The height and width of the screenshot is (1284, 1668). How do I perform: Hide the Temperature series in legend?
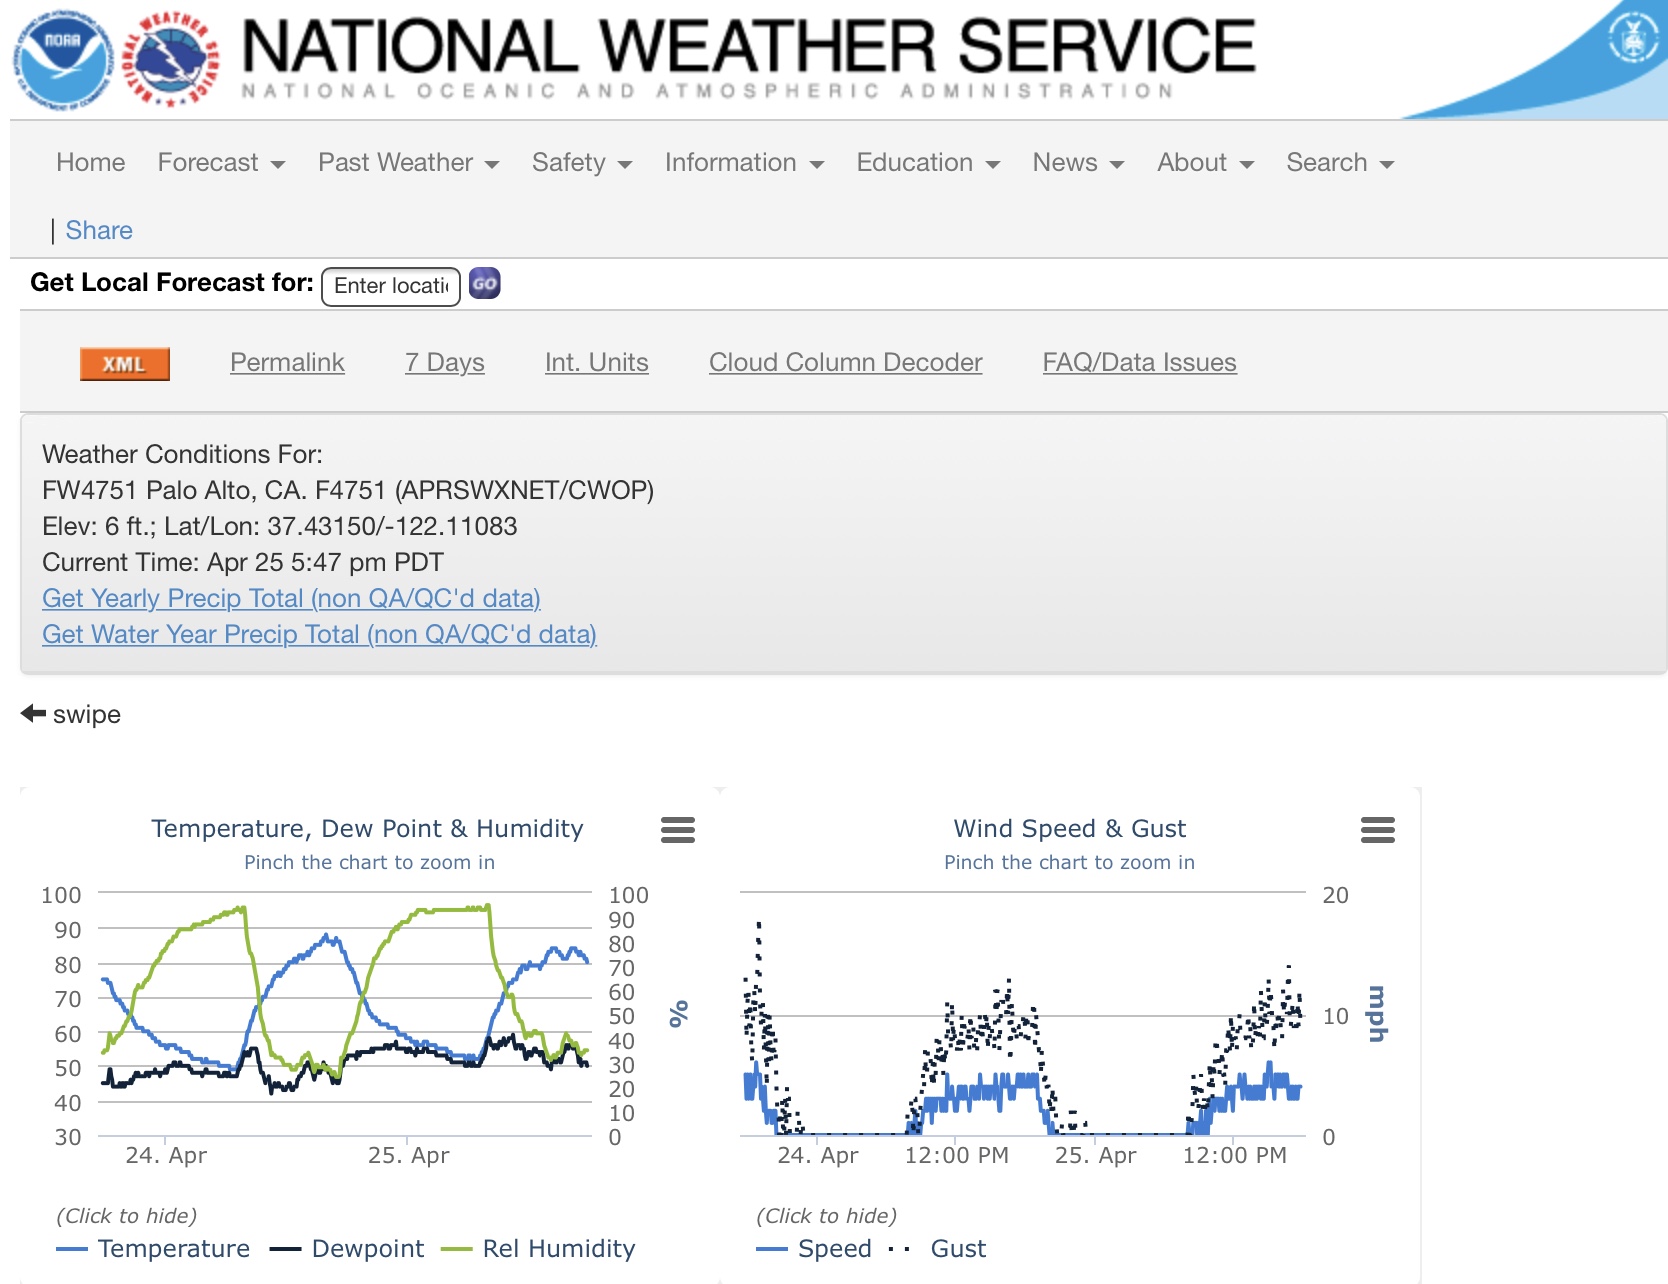(153, 1248)
